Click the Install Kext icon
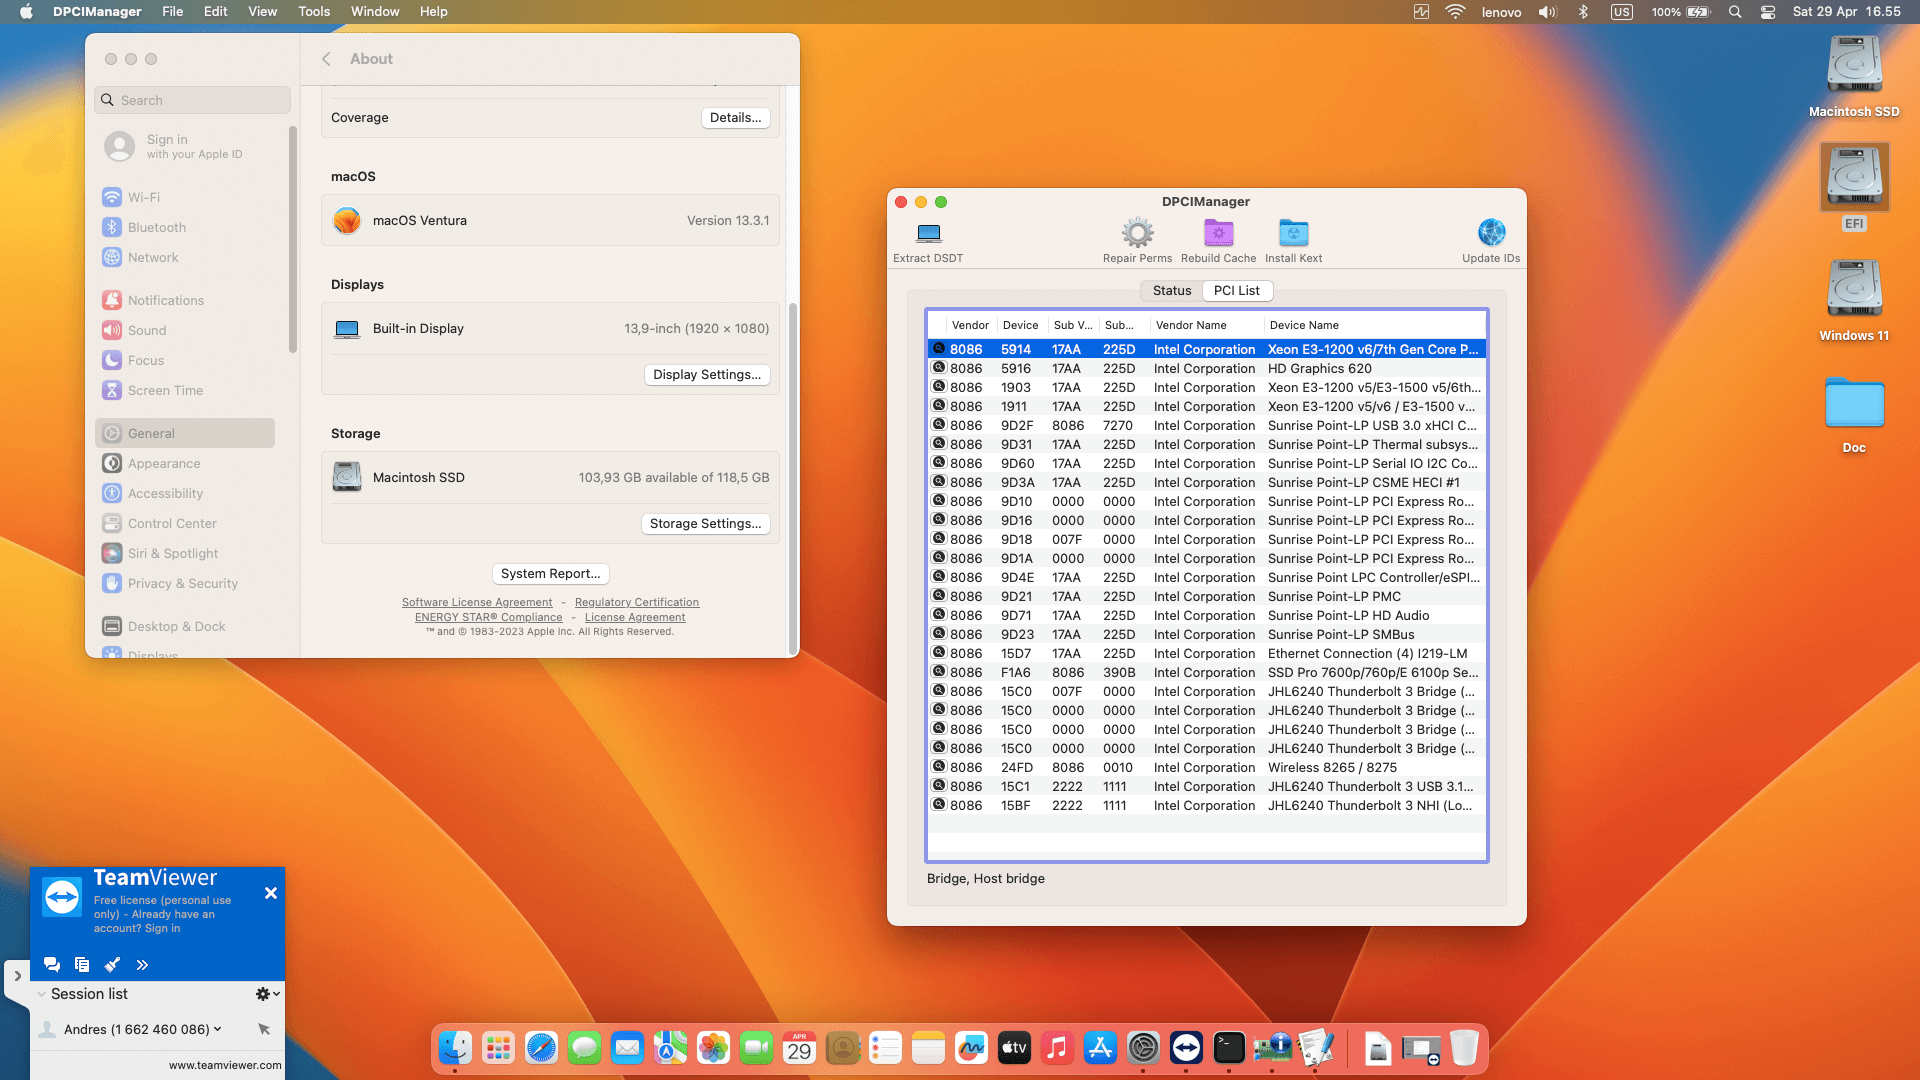This screenshot has height=1080, width=1920. (1293, 233)
